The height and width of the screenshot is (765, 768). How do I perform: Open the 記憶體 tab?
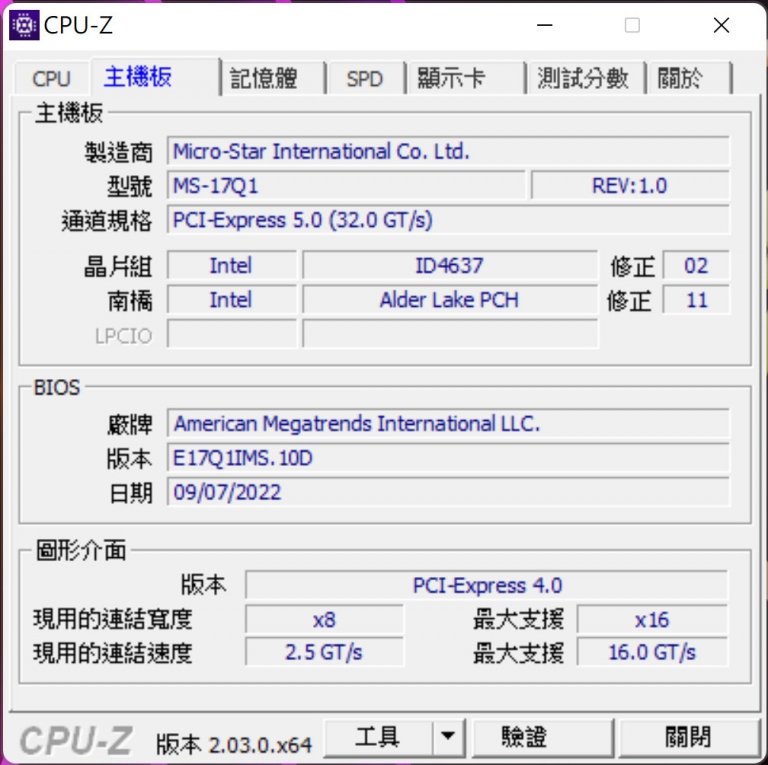[273, 78]
